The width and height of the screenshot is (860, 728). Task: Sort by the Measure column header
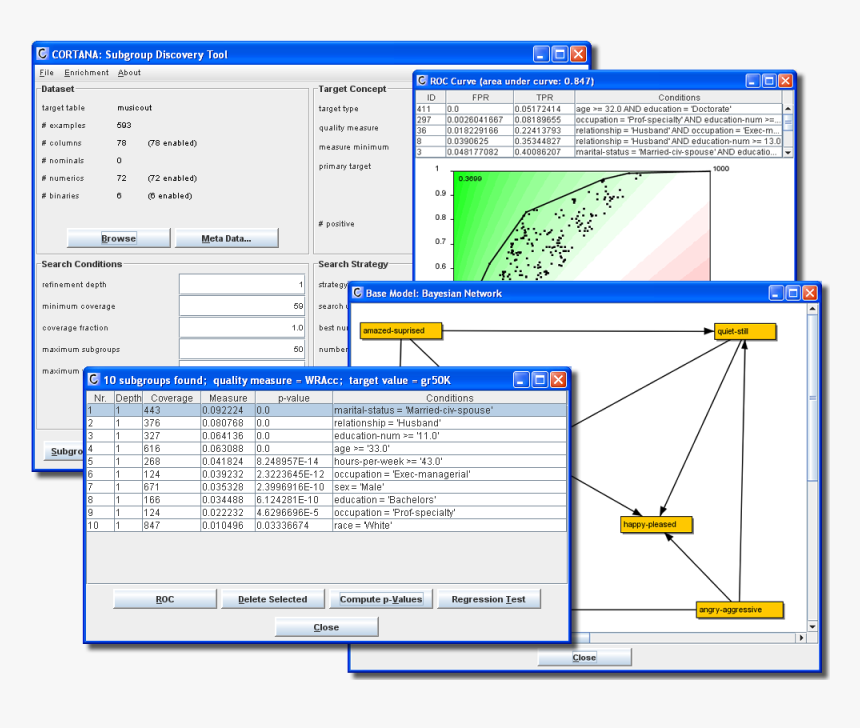tap(228, 398)
